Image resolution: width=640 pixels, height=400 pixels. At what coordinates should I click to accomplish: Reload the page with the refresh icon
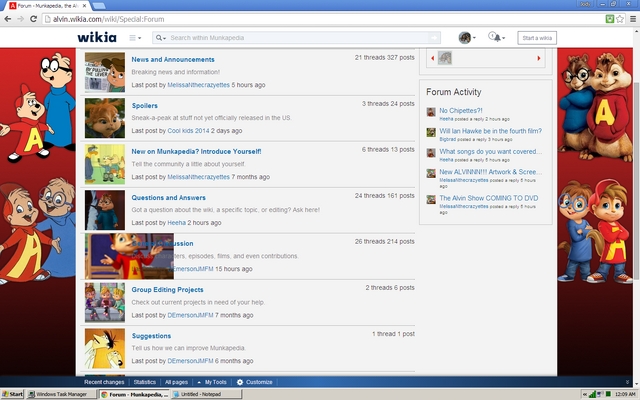pos(33,19)
